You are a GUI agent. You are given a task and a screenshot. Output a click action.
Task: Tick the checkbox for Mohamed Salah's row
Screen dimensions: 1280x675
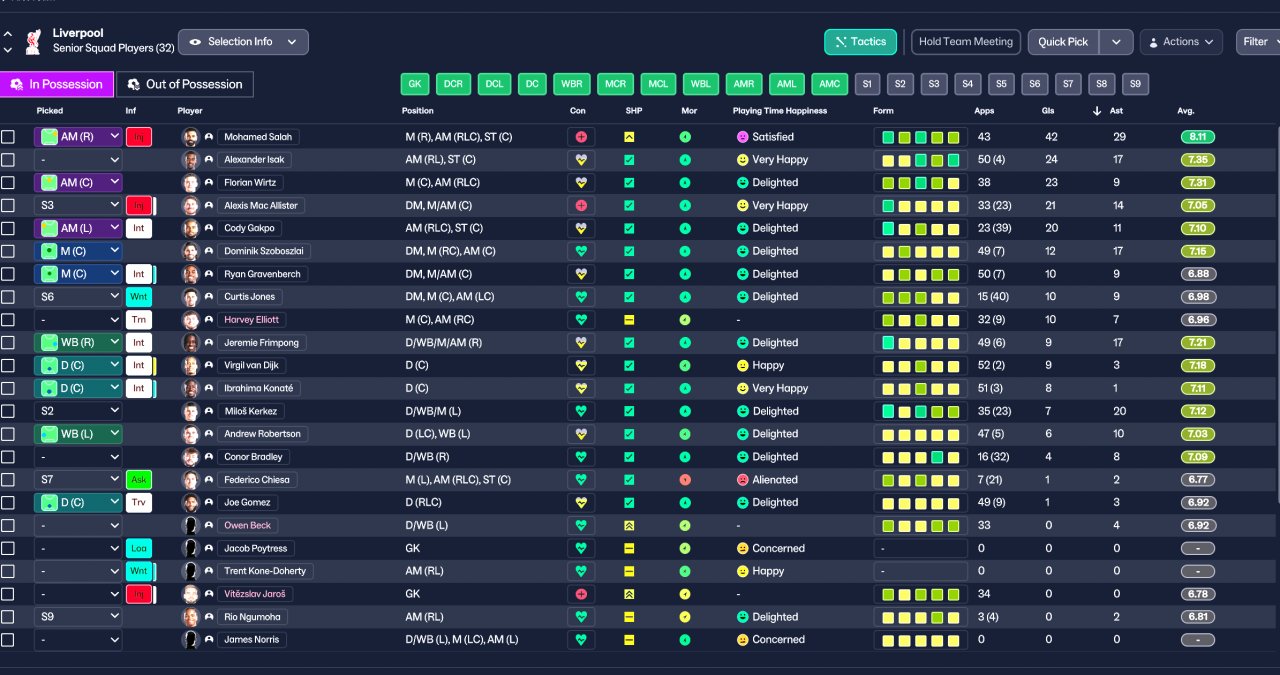pos(8,137)
